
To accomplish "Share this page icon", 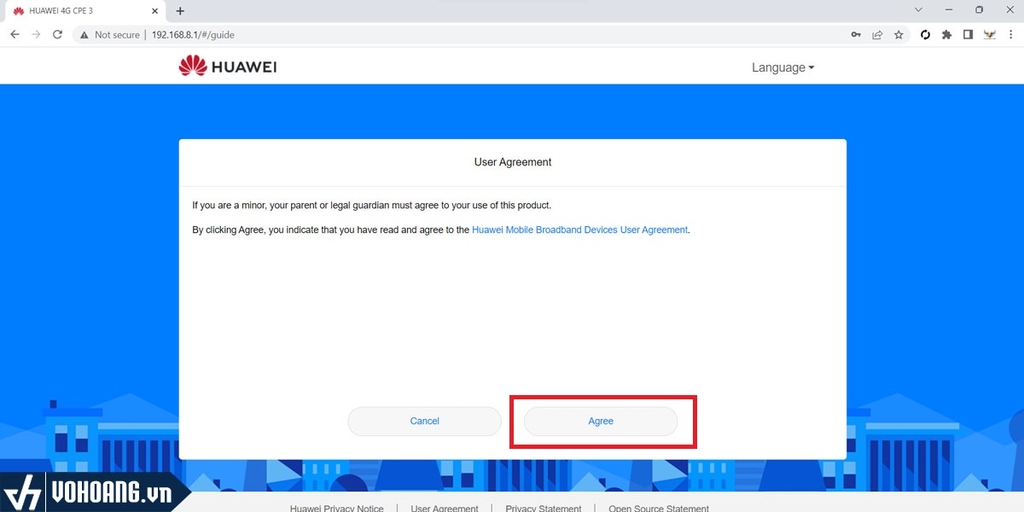I will (x=877, y=35).
